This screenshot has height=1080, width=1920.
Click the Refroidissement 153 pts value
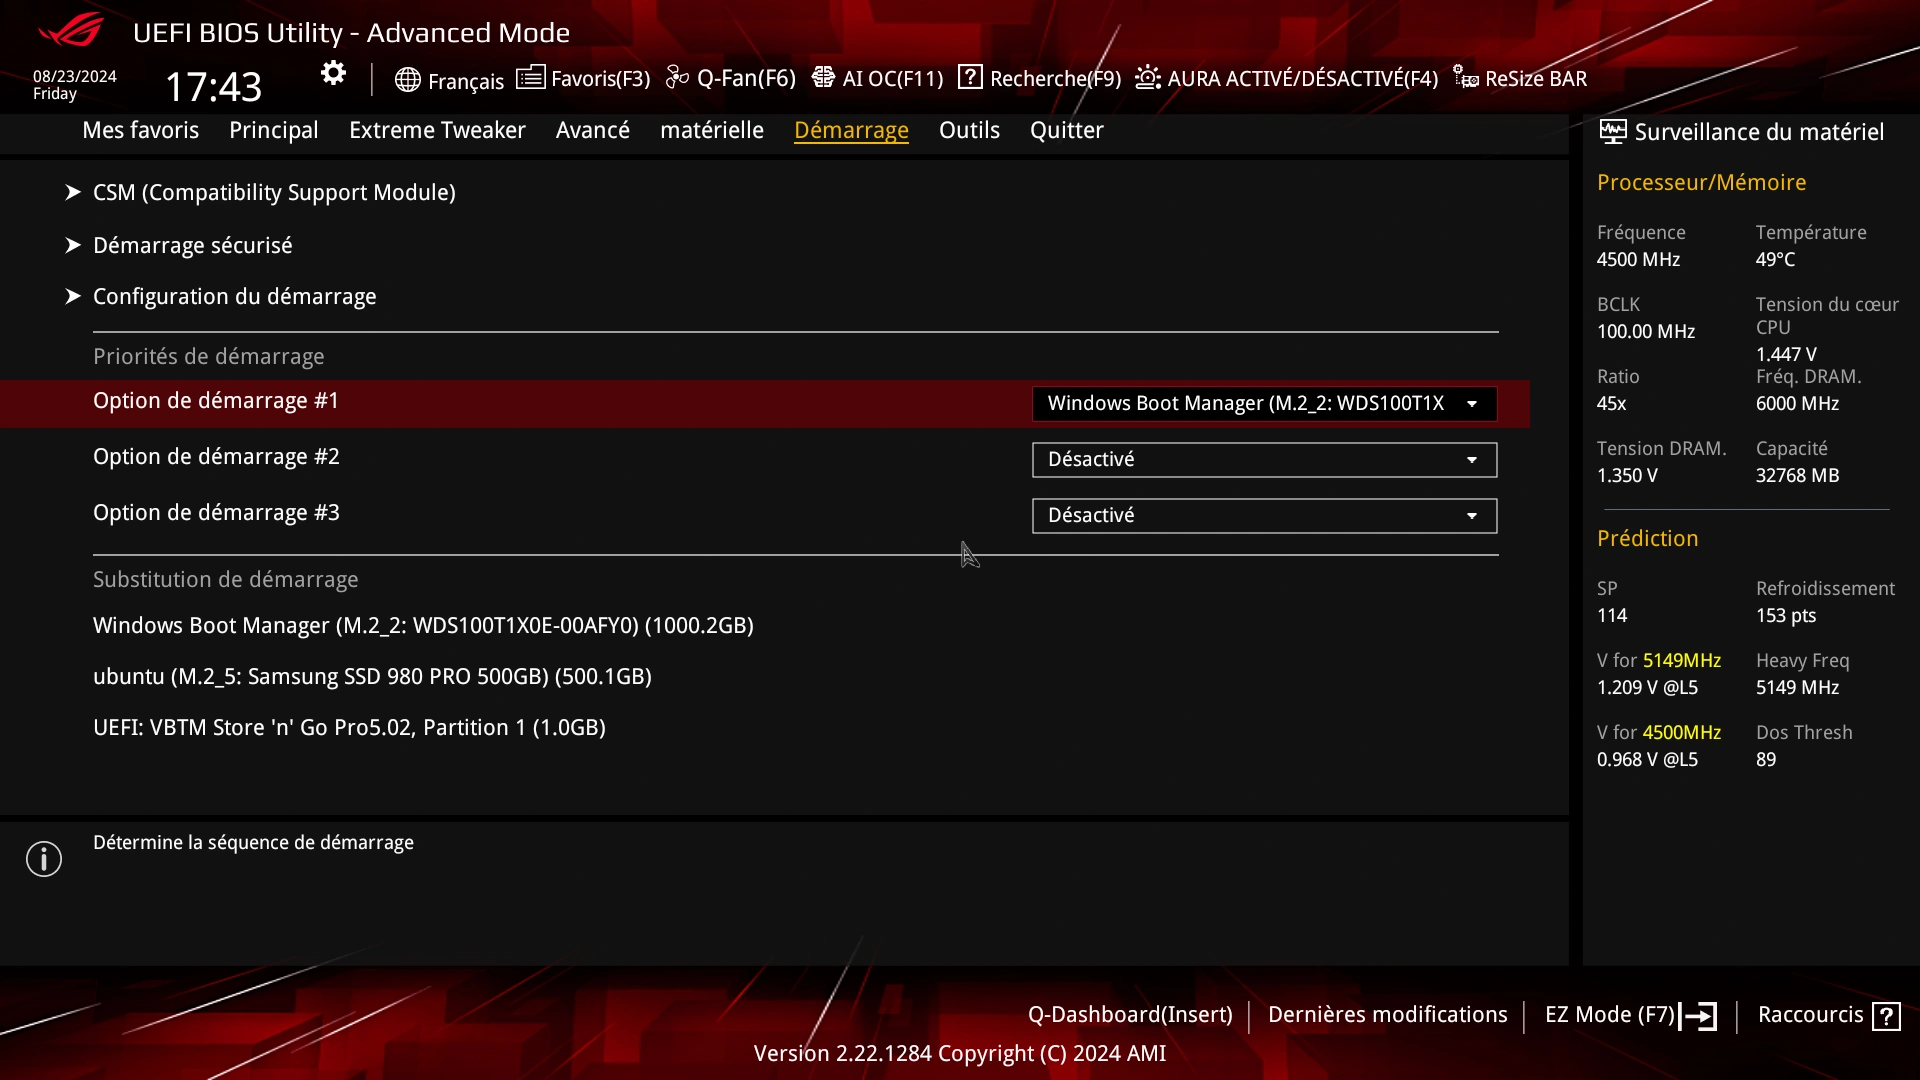pos(1786,616)
